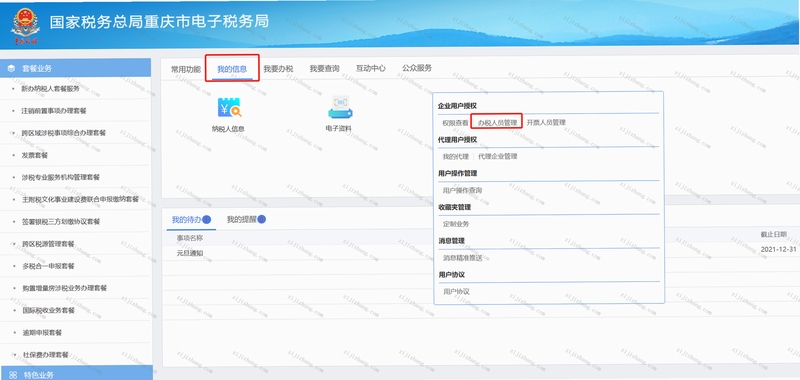Select 跨区域涉税事项综合办理套餐
The height and width of the screenshot is (380, 800).
tap(63, 133)
